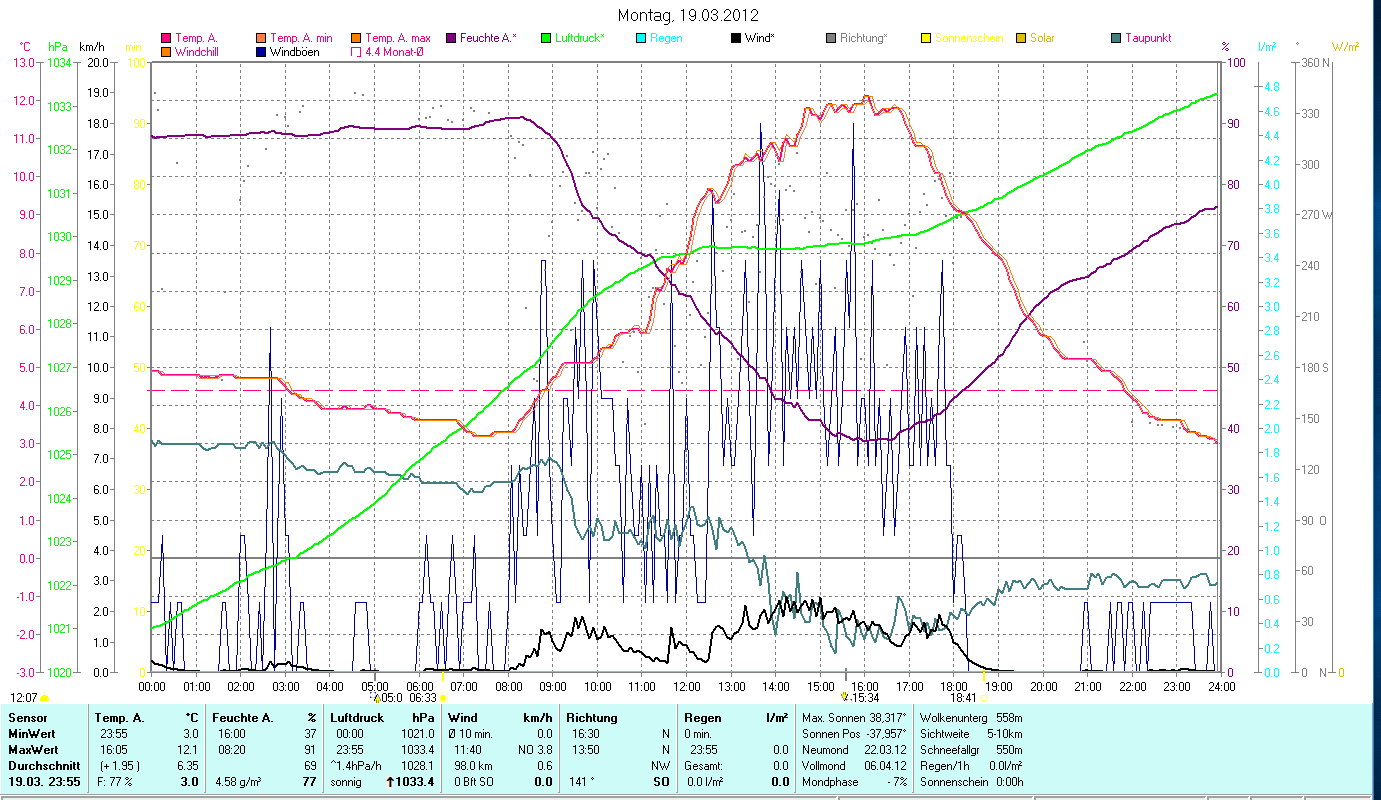Image resolution: width=1381 pixels, height=800 pixels.
Task: Click the gray Richtung* legend swatch
Action: [831, 38]
